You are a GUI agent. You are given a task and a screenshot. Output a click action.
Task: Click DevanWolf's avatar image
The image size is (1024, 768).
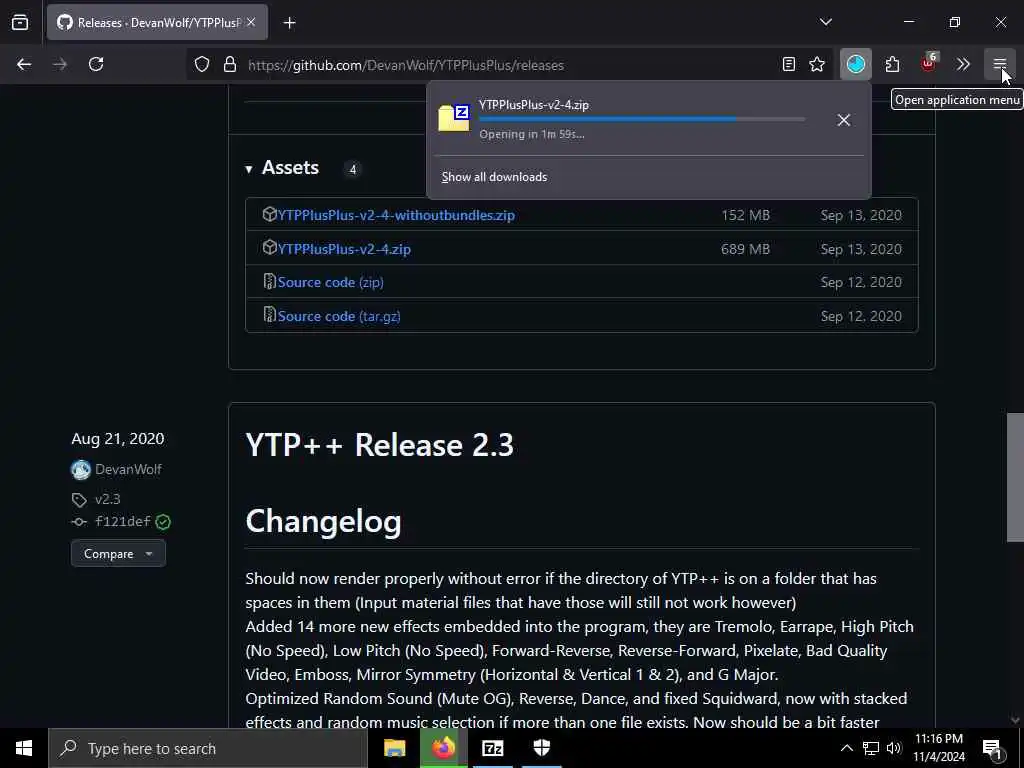81,470
